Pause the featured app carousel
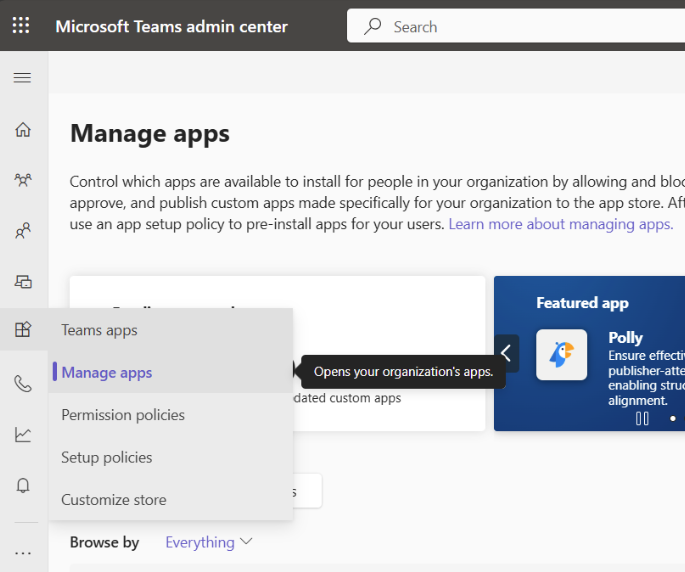 click(x=642, y=419)
